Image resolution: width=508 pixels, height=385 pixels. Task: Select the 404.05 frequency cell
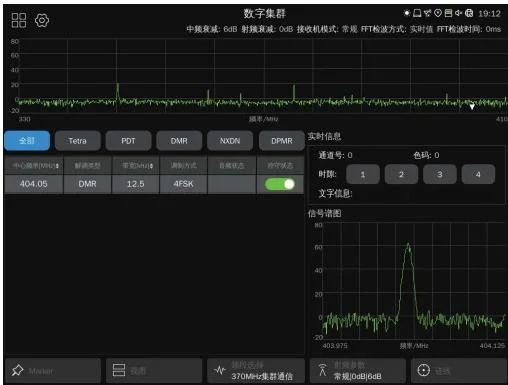coord(34,184)
